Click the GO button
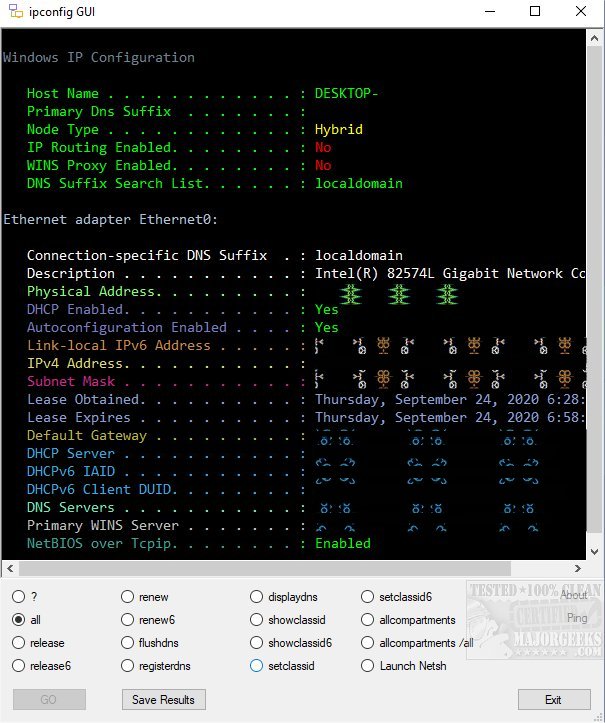Image resolution: width=605 pixels, height=723 pixels. [x=49, y=699]
